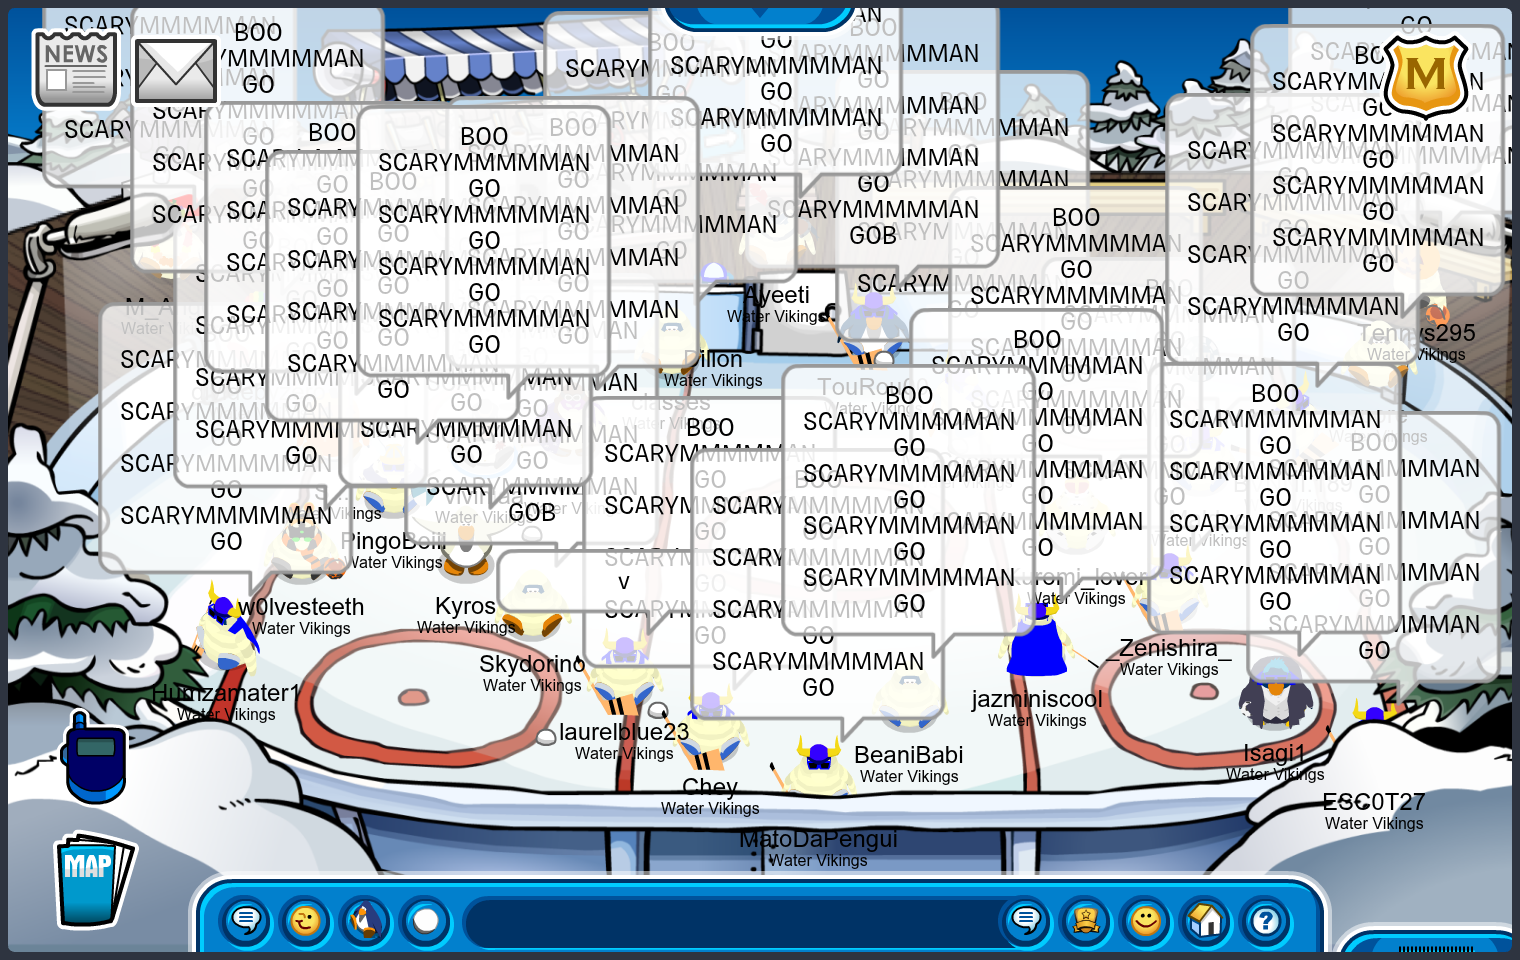This screenshot has width=1520, height=960.
Task: Click the chat message input field
Action: [x=730, y=922]
